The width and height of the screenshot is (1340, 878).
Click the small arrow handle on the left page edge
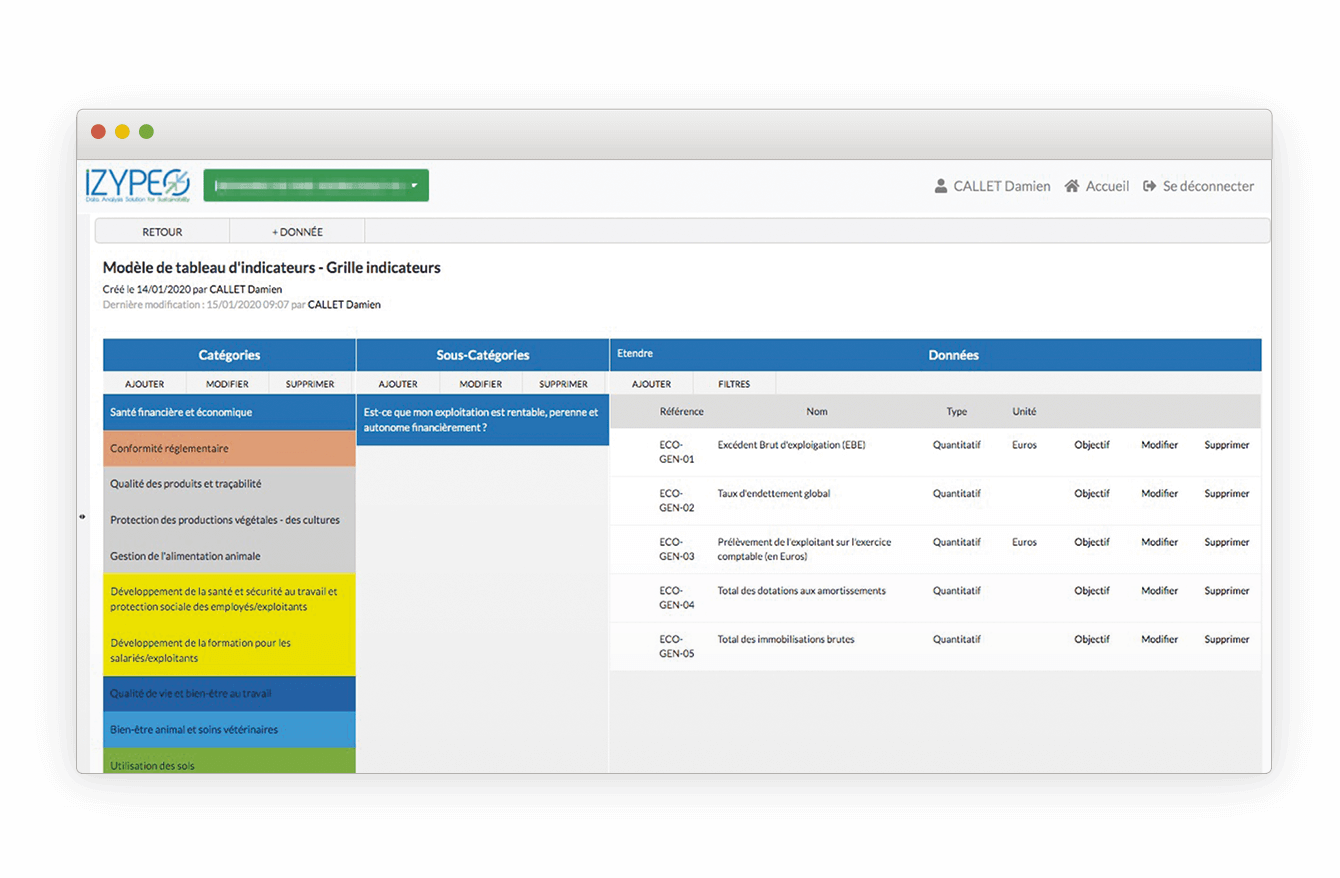[82, 516]
